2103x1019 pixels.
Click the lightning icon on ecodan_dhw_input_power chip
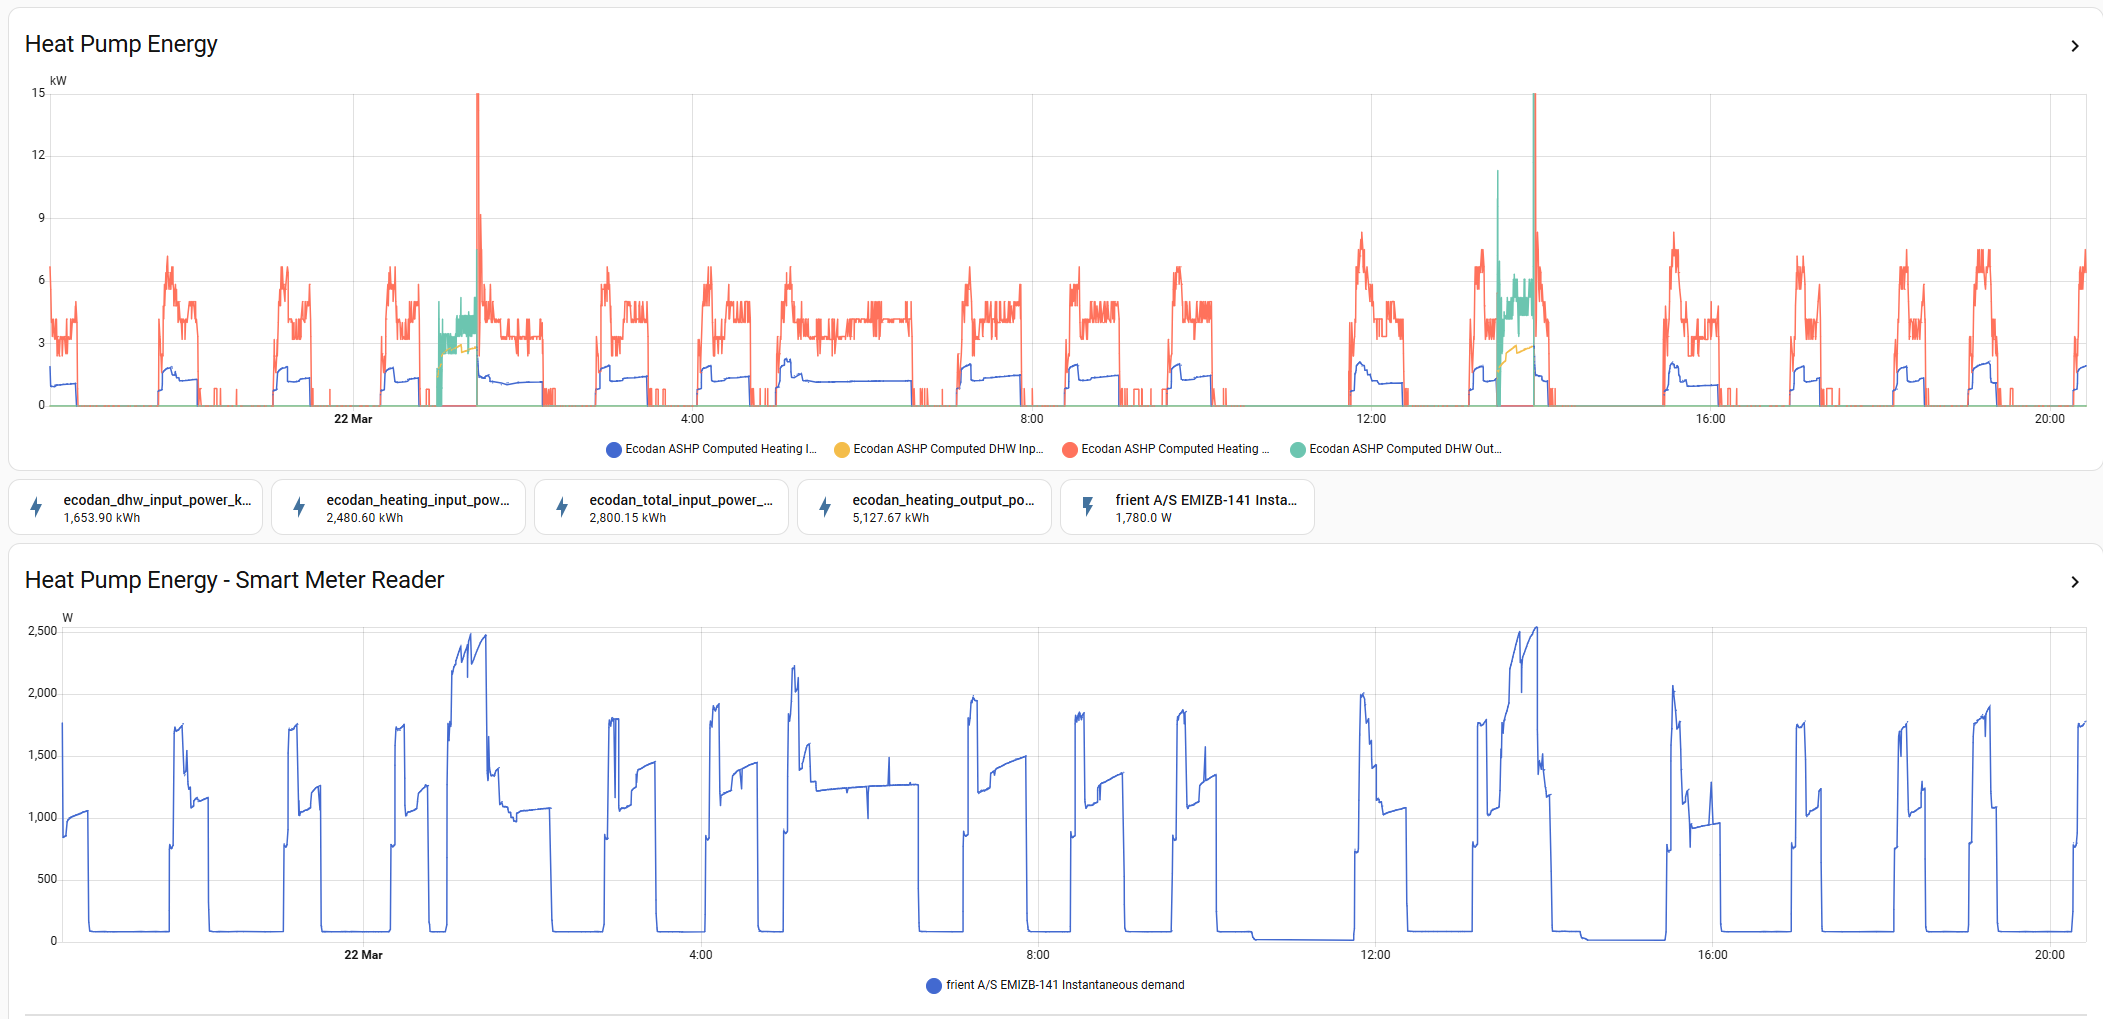pyautogui.click(x=36, y=508)
